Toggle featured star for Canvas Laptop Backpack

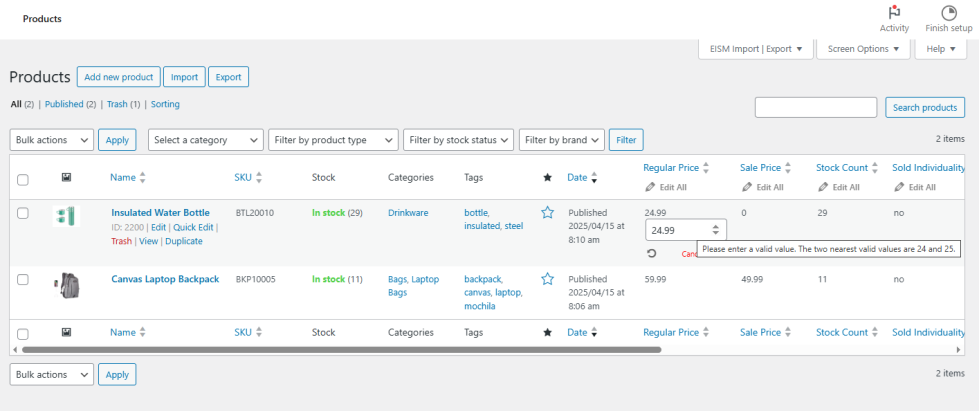pyautogui.click(x=547, y=279)
